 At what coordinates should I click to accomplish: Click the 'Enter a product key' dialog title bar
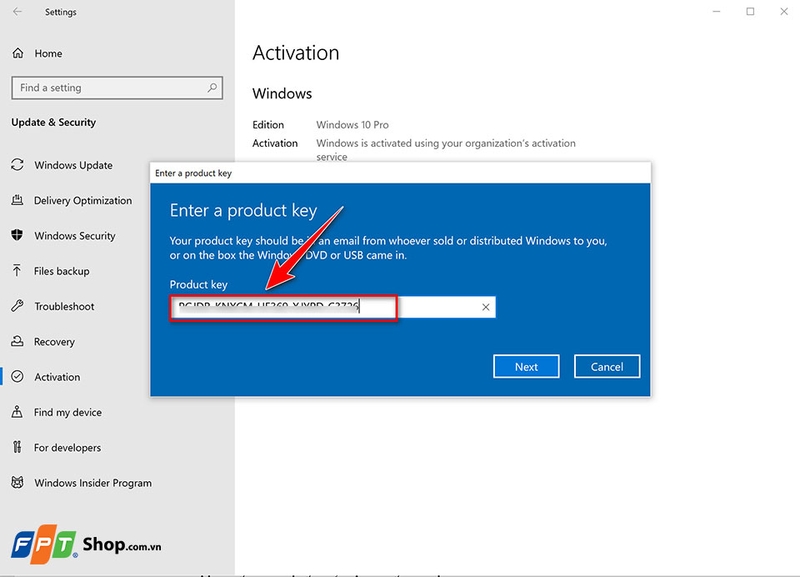(x=401, y=173)
